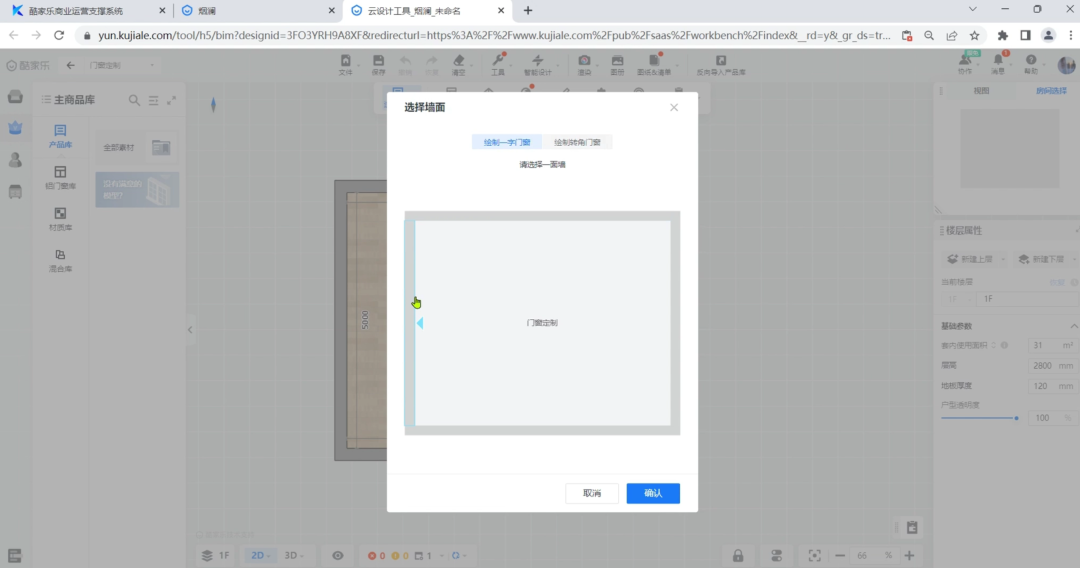
Task: Edit the 地板厚度 120 field
Action: click(x=1052, y=386)
